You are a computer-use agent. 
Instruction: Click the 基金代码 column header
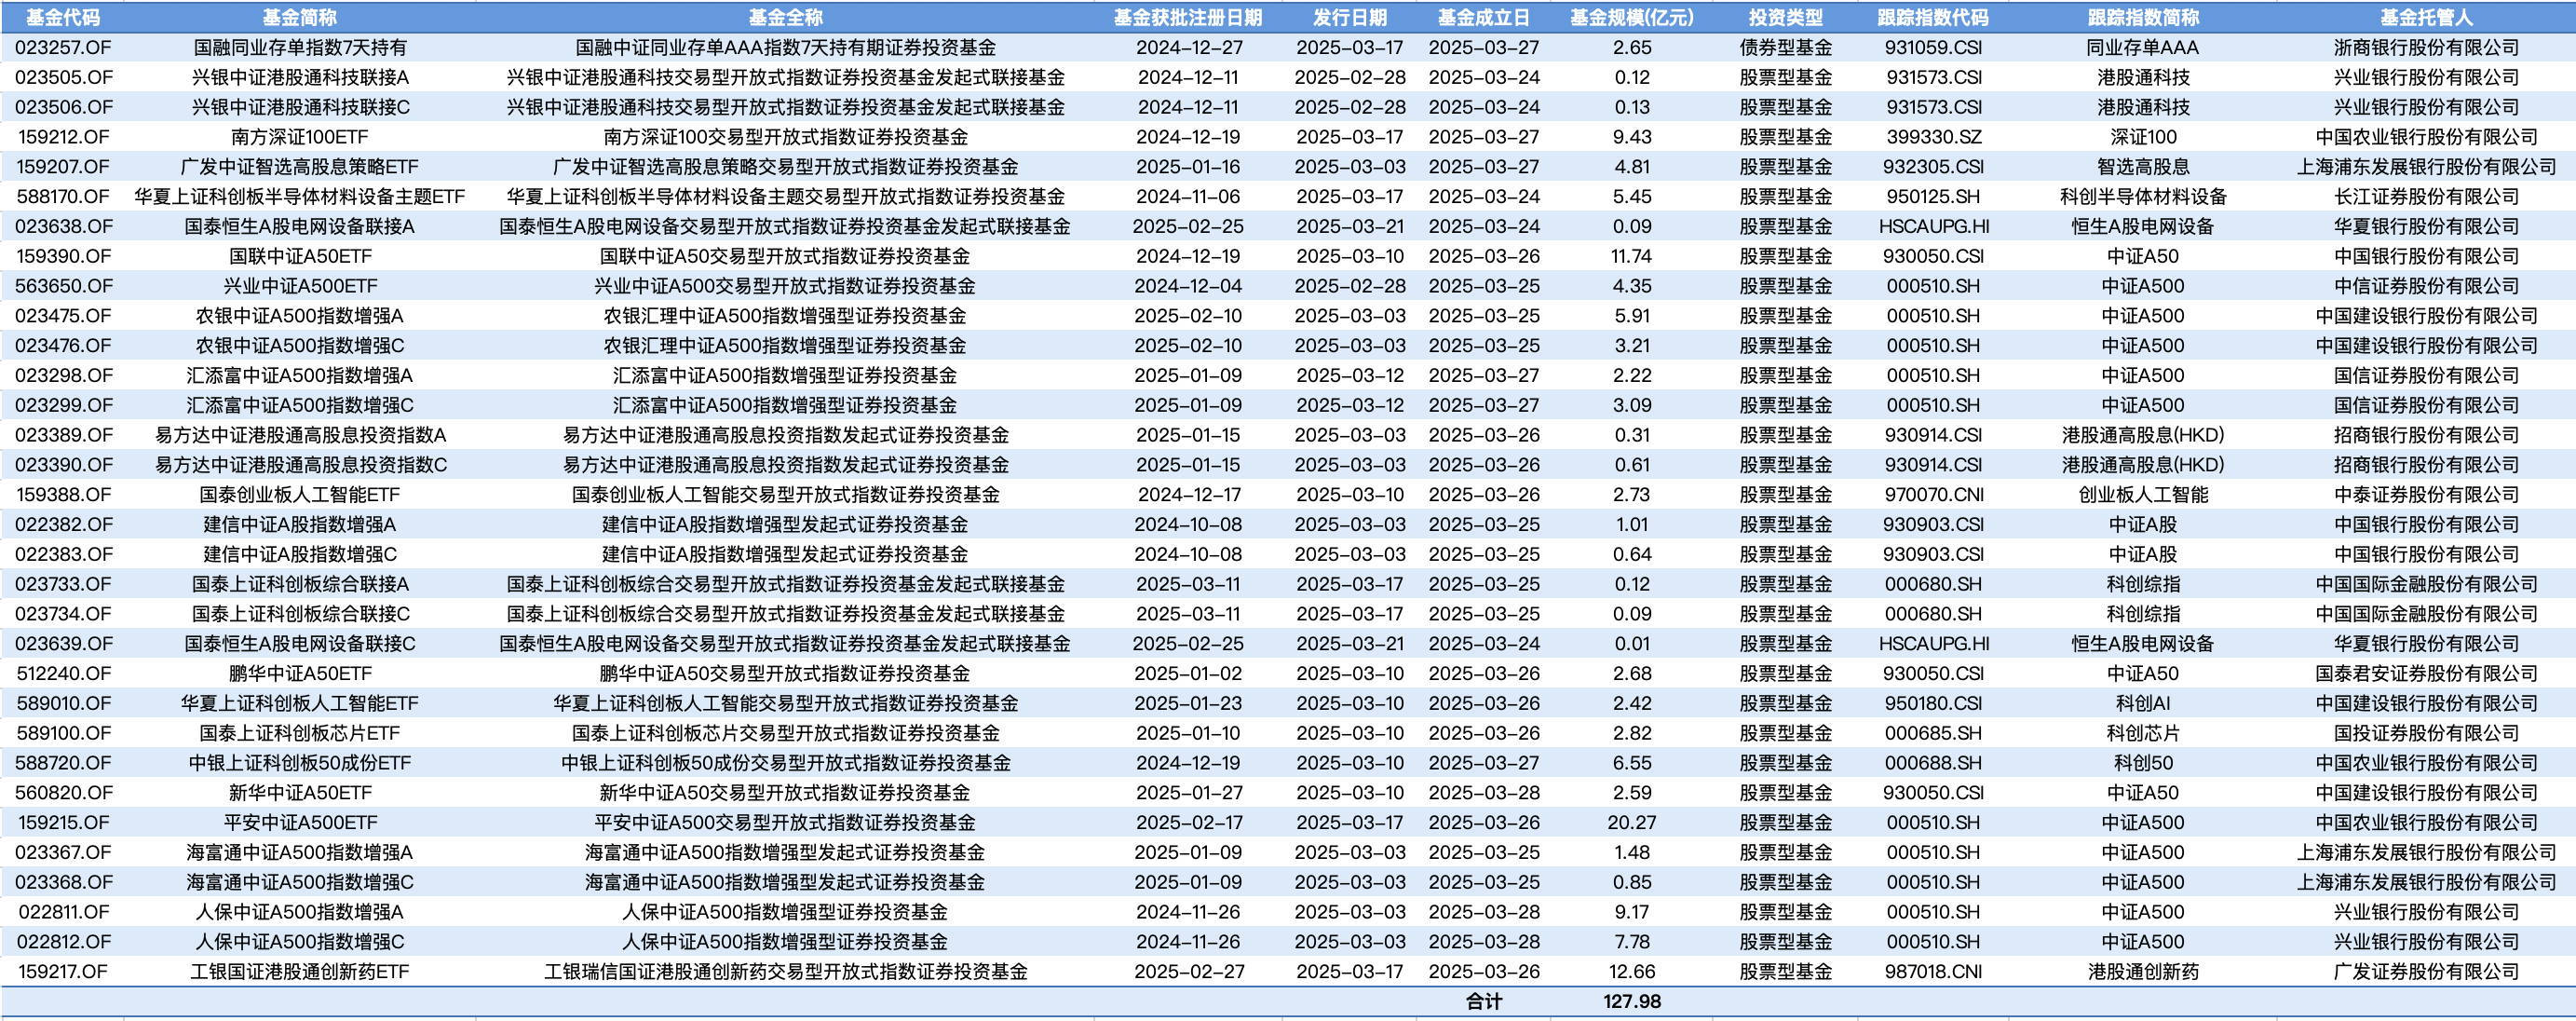(x=62, y=17)
